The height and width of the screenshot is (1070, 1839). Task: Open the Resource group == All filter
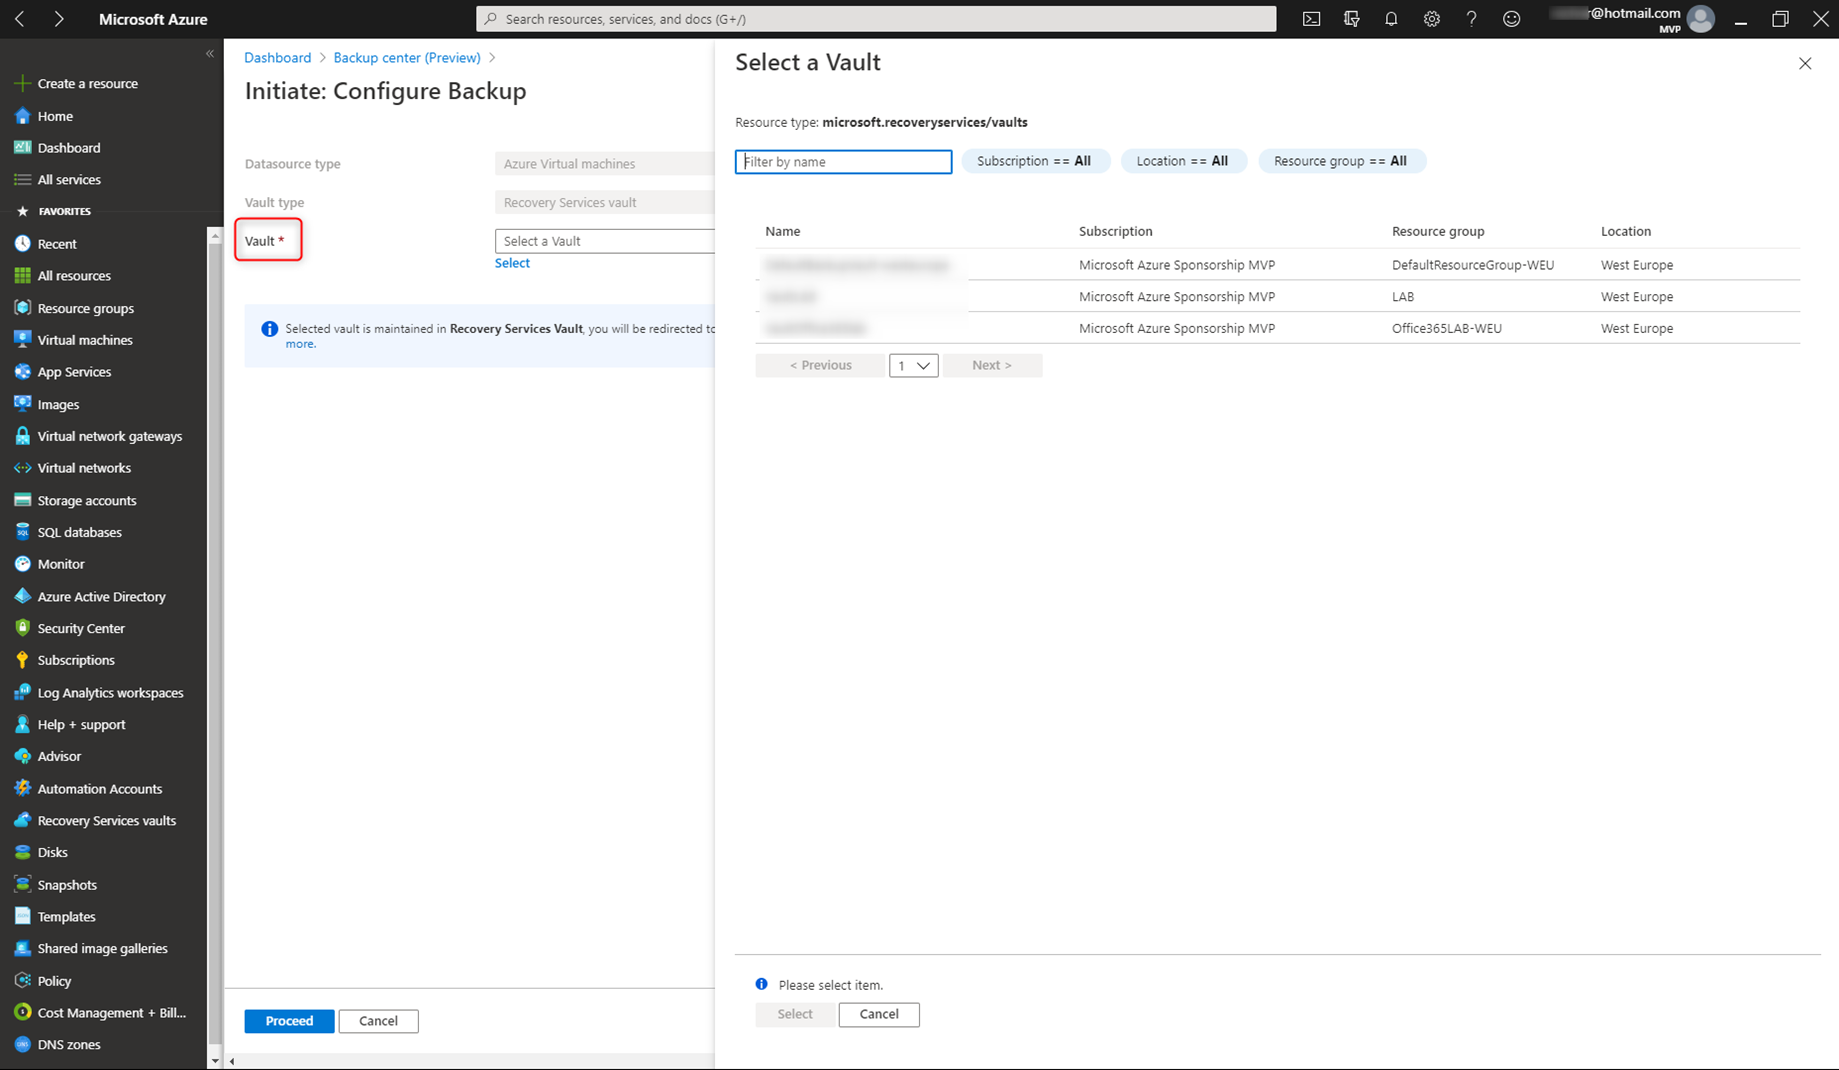[1341, 161]
